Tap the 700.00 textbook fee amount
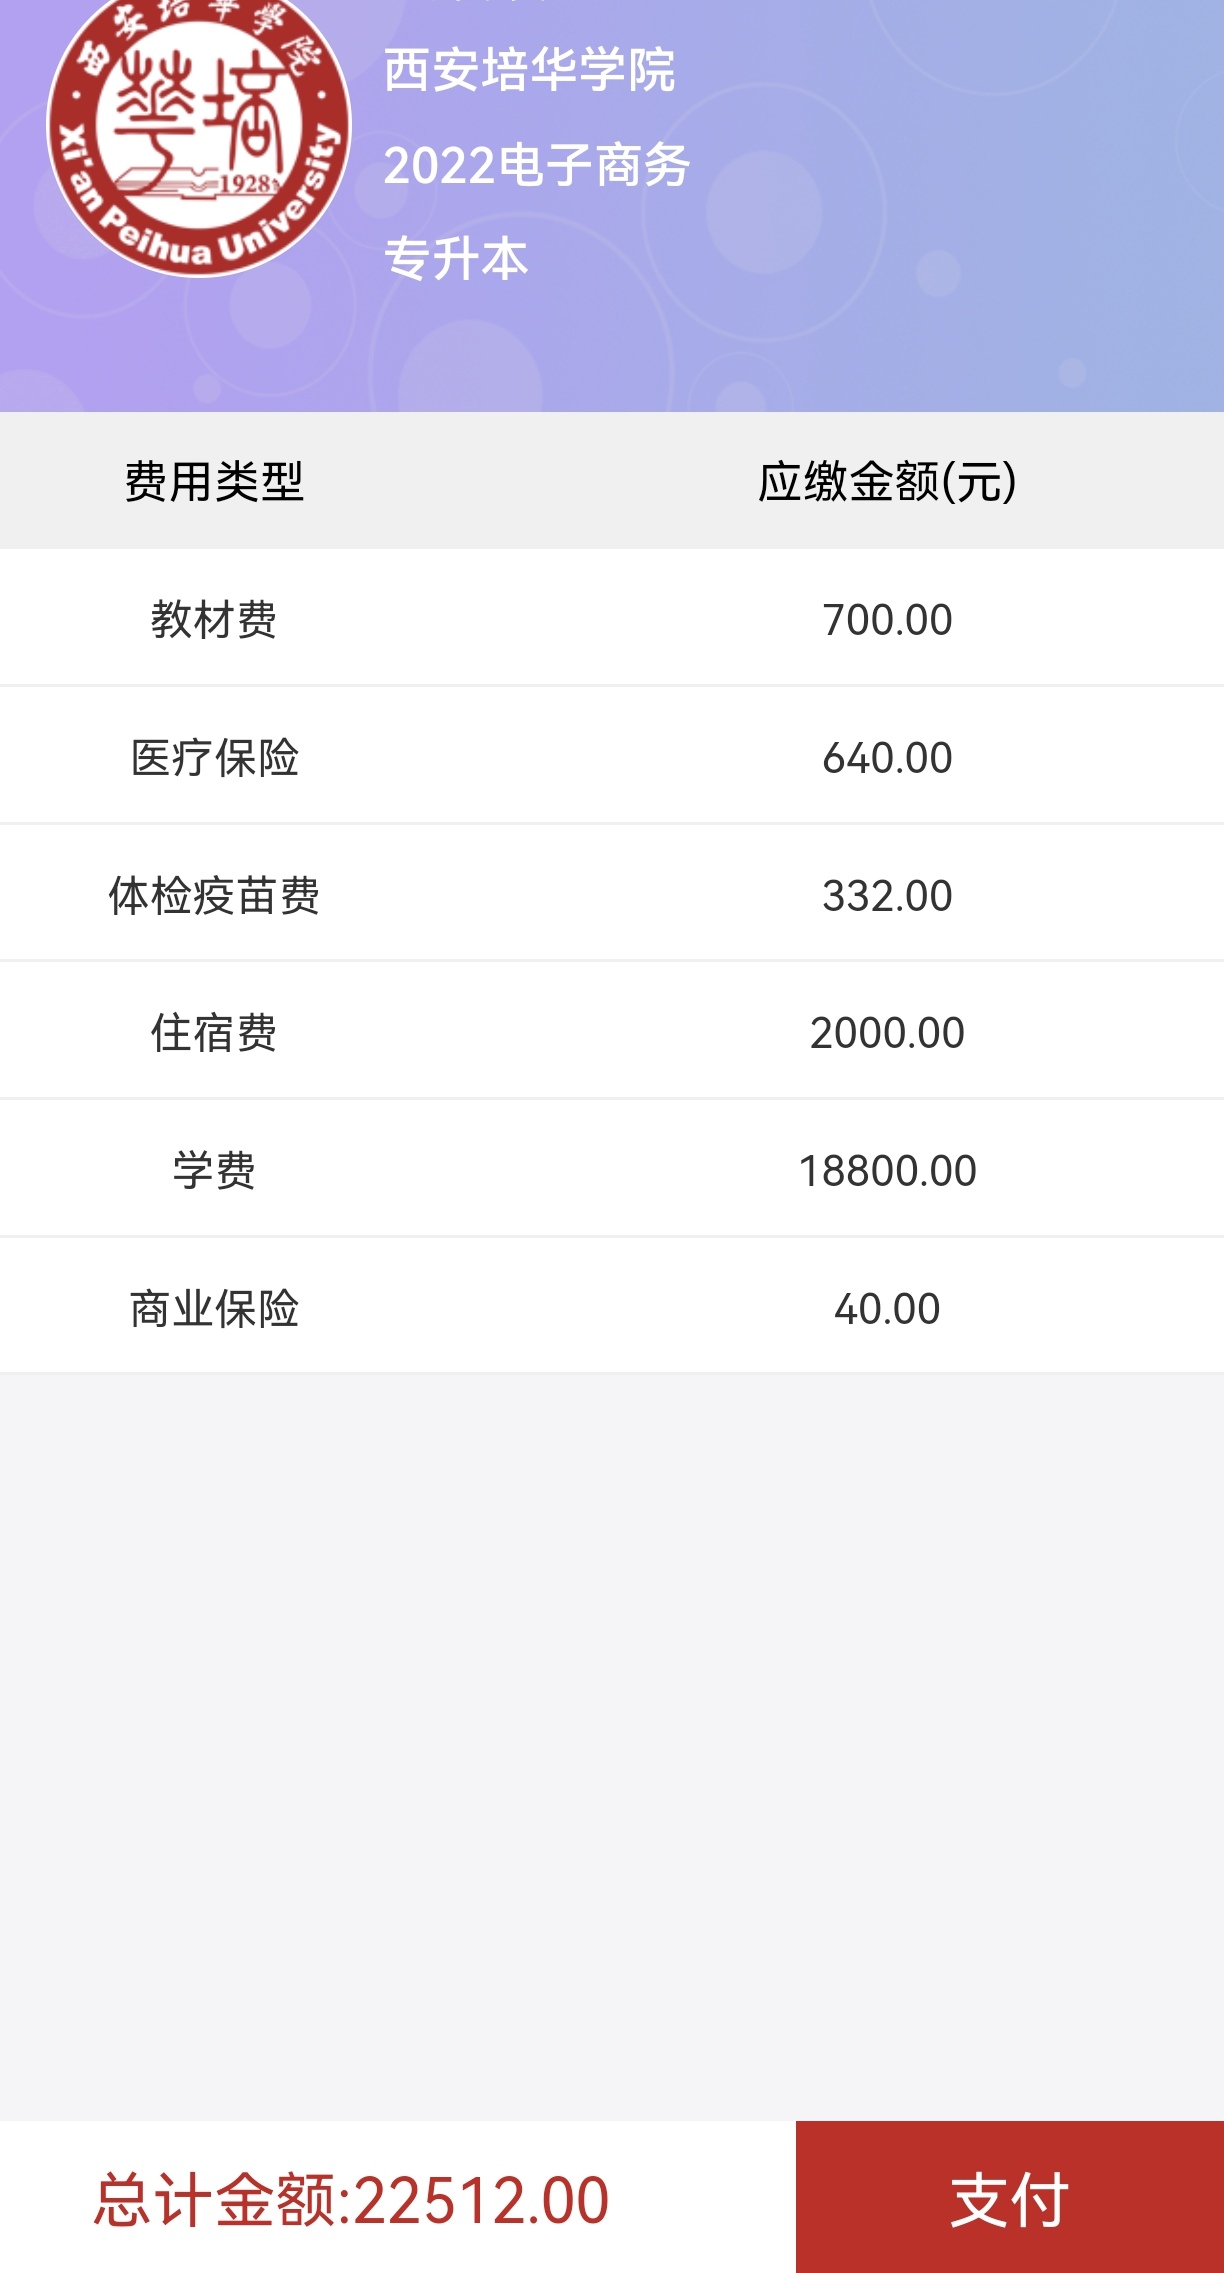Image resolution: width=1224 pixels, height=2273 pixels. pyautogui.click(x=887, y=620)
